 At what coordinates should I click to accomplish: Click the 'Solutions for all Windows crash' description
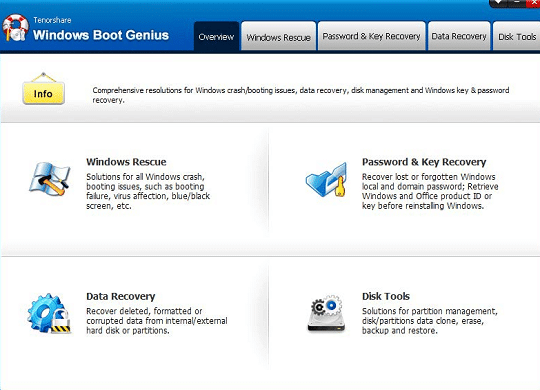click(x=148, y=191)
